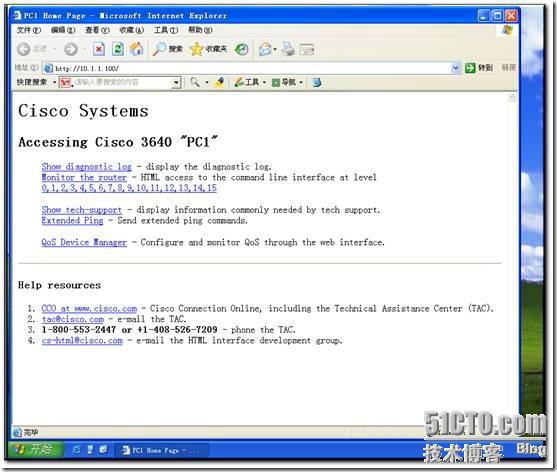Click the cs-html@cisco.com email link
557x472 pixels.
pos(82,340)
